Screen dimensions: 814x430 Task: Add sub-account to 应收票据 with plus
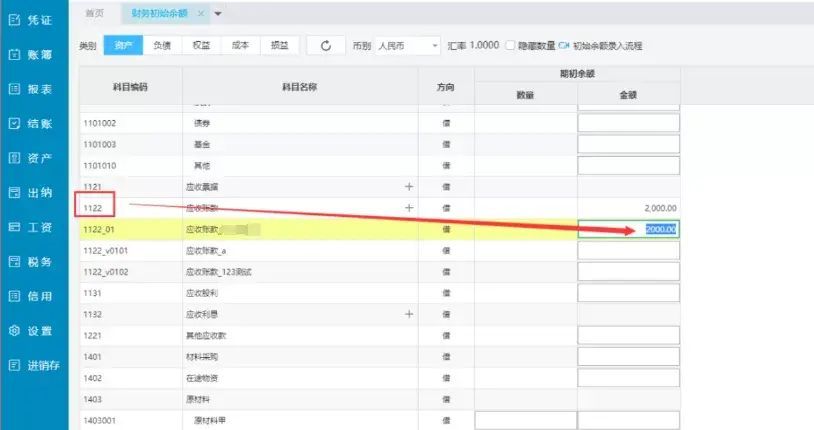tap(408, 186)
